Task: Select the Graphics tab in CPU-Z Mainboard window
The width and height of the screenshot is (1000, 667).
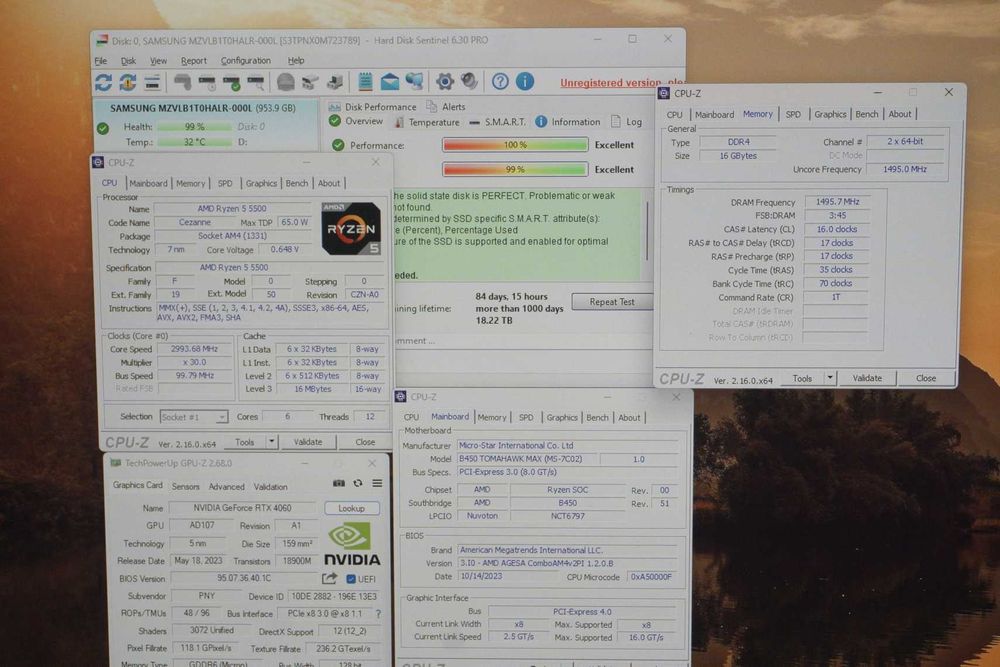Action: pyautogui.click(x=562, y=418)
